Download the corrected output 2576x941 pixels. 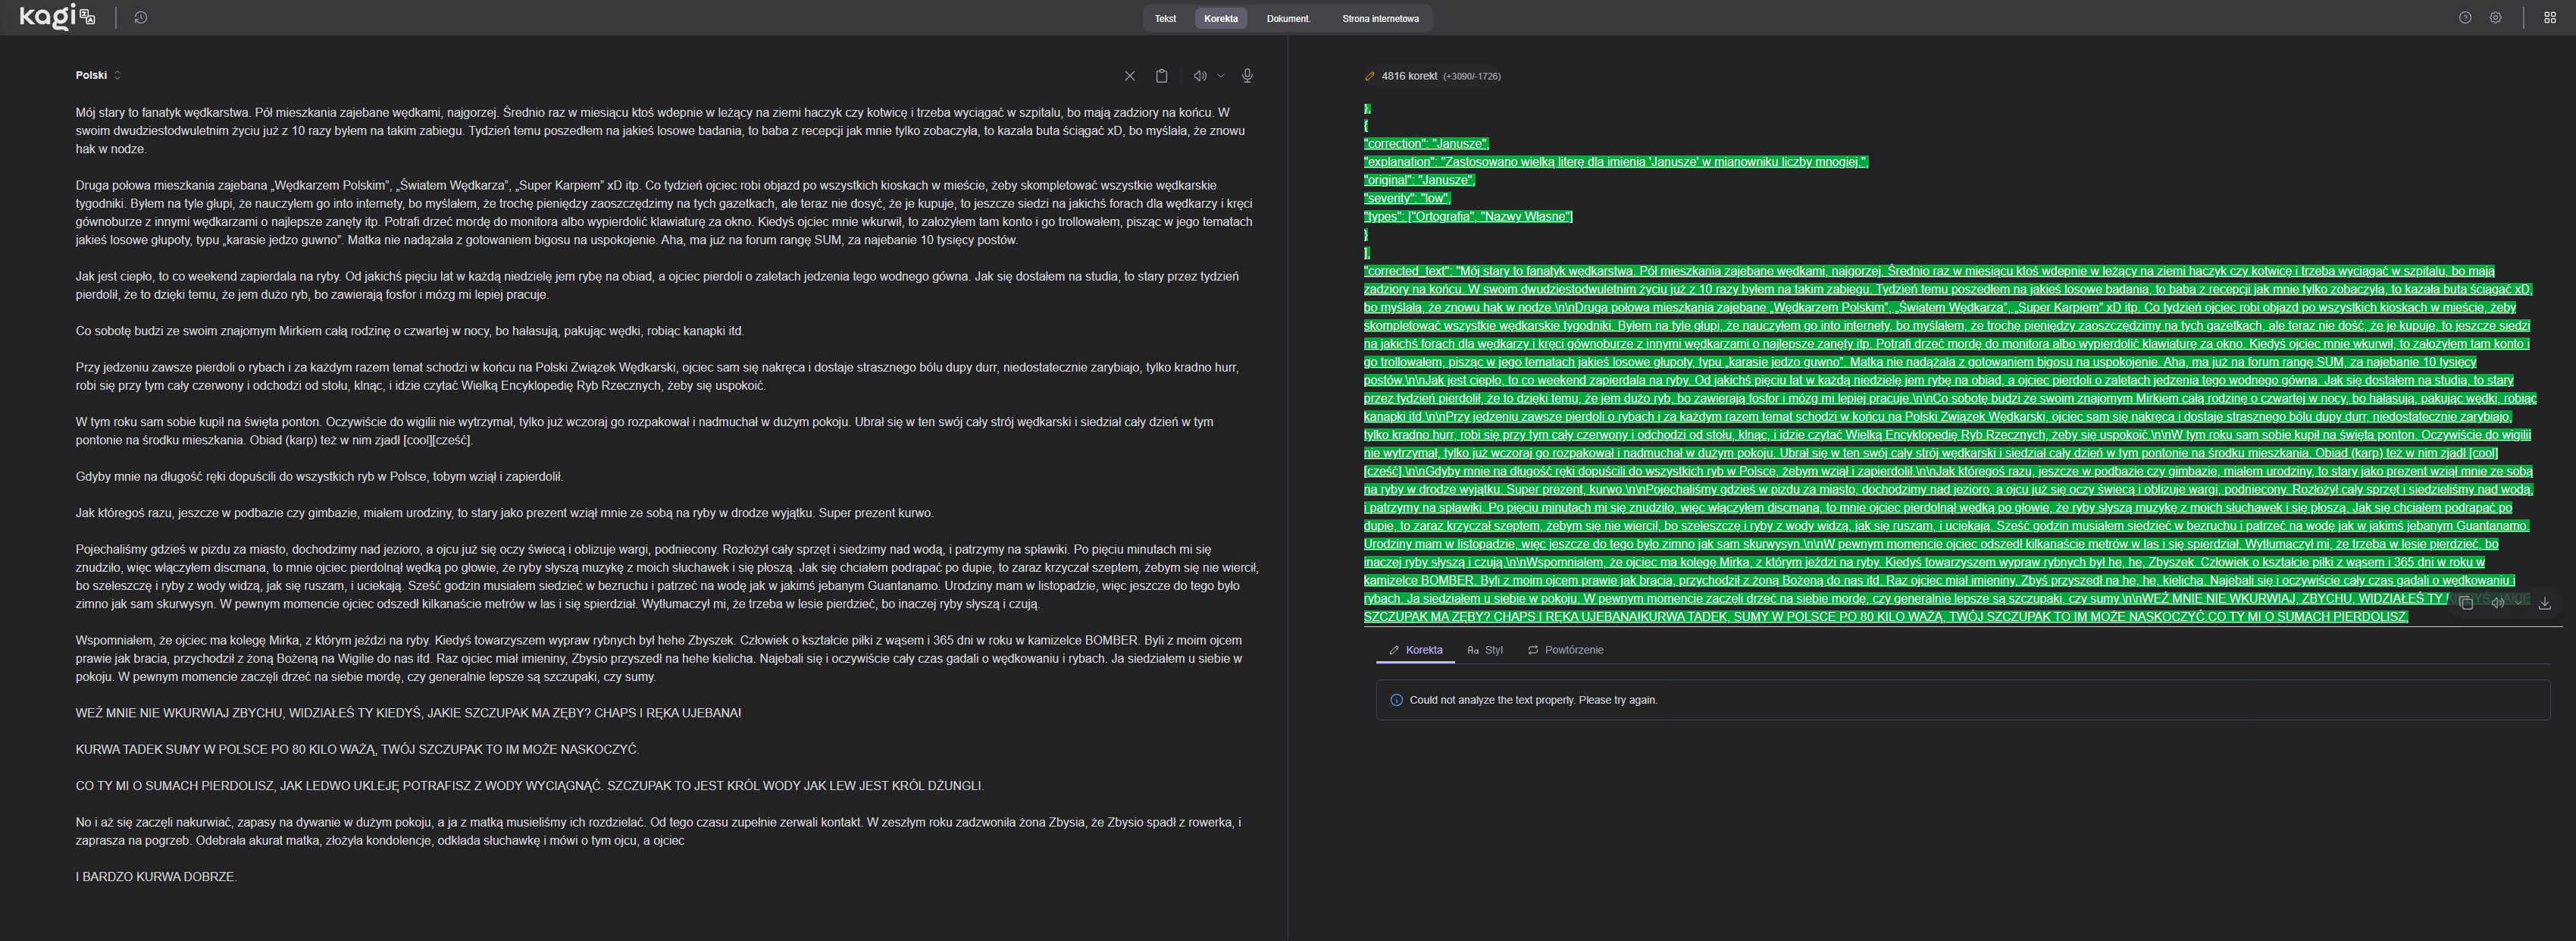click(x=2545, y=603)
